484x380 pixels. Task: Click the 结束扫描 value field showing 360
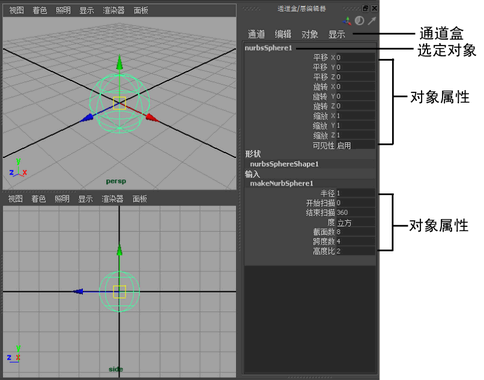355,213
